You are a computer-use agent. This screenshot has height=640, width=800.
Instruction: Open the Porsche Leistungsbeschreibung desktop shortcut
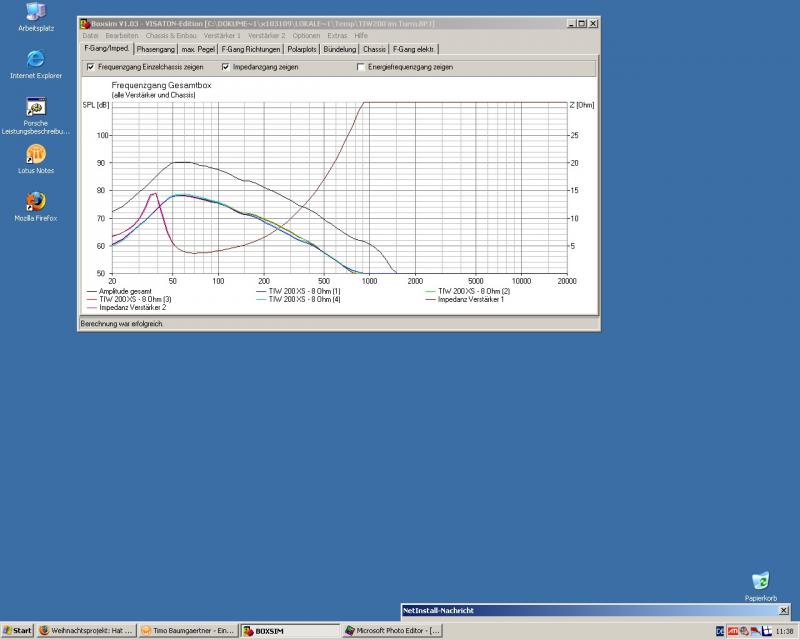pos(35,106)
